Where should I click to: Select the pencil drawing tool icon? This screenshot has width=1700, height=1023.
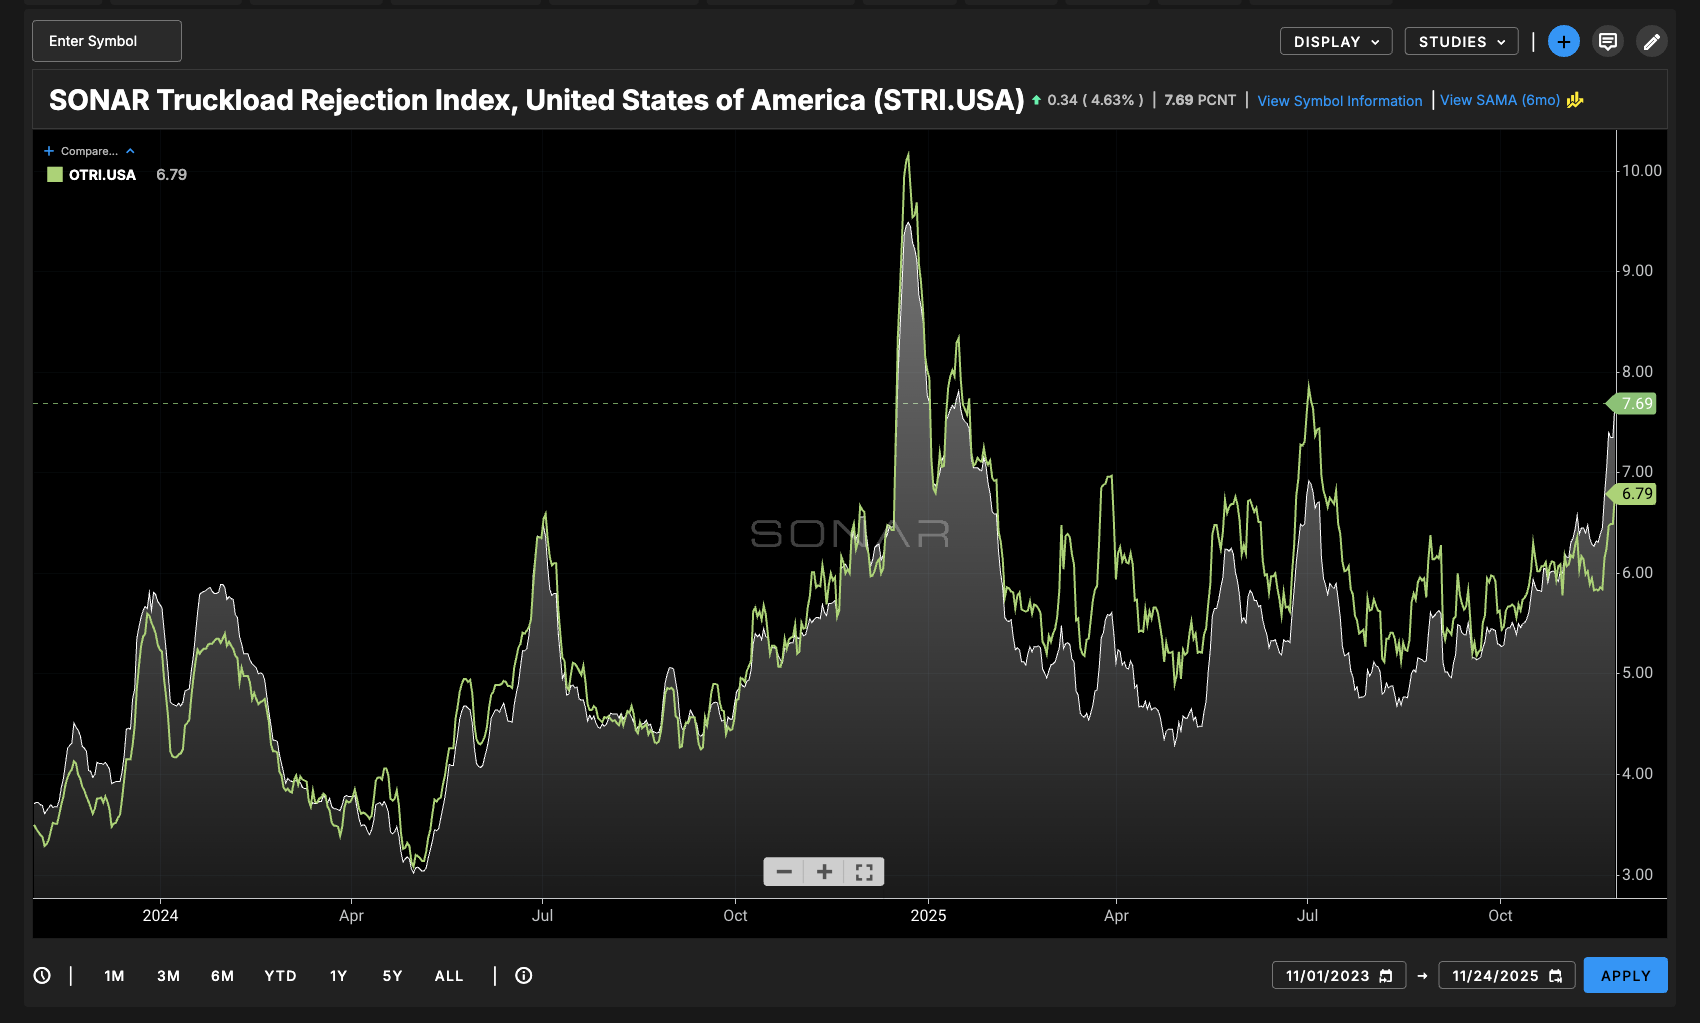[x=1651, y=41]
